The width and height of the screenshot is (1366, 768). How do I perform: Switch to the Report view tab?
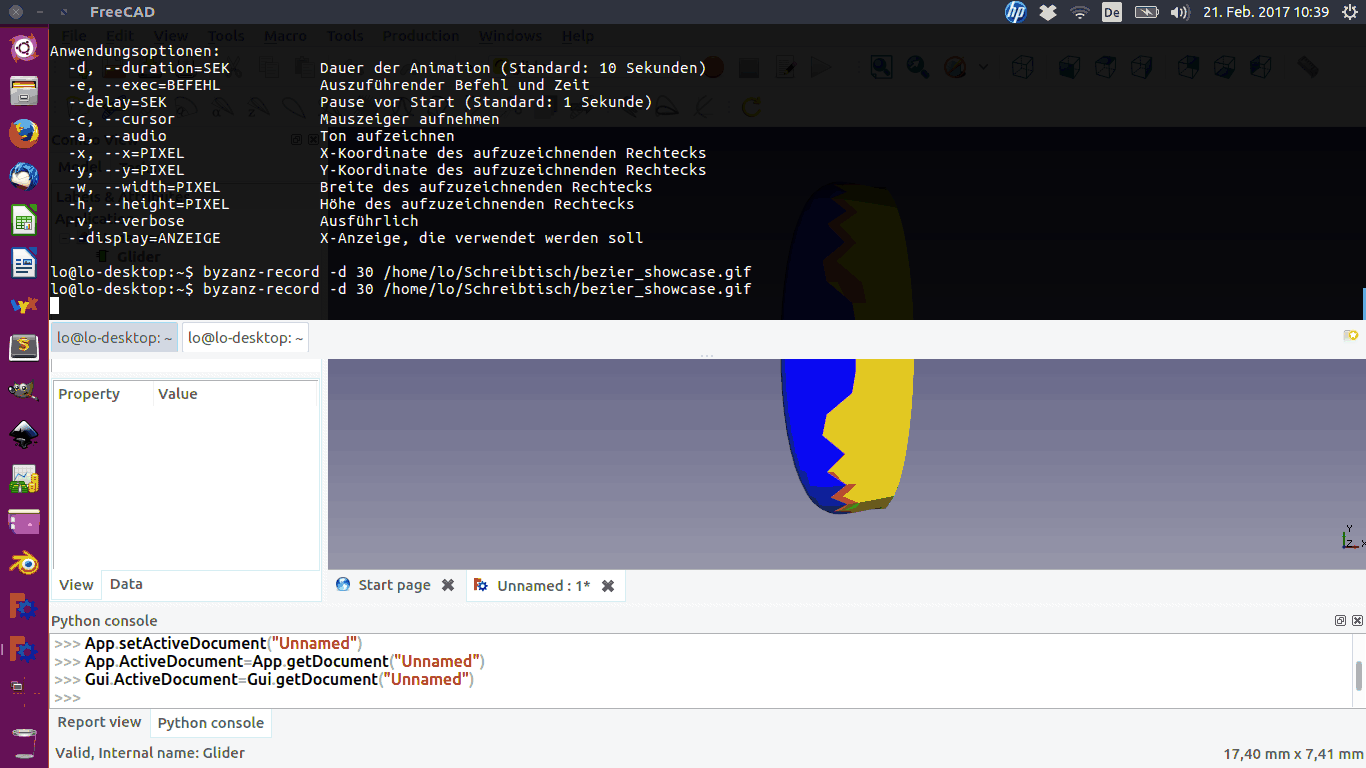click(100, 722)
